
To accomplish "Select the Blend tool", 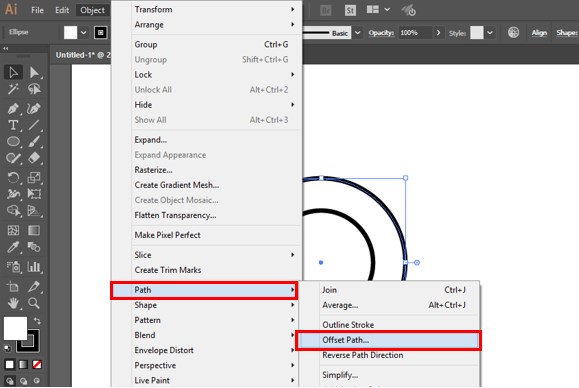I will pyautogui.click(x=34, y=247).
